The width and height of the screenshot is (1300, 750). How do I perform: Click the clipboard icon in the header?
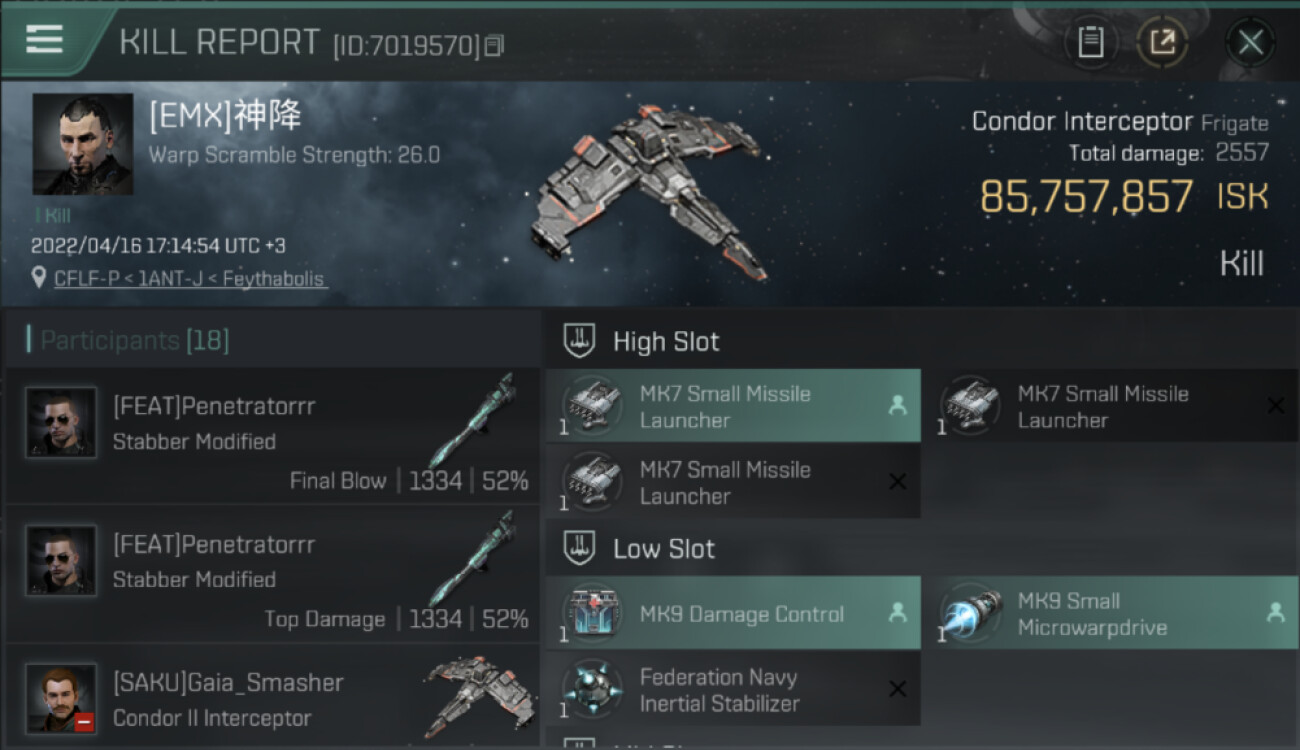click(1091, 42)
